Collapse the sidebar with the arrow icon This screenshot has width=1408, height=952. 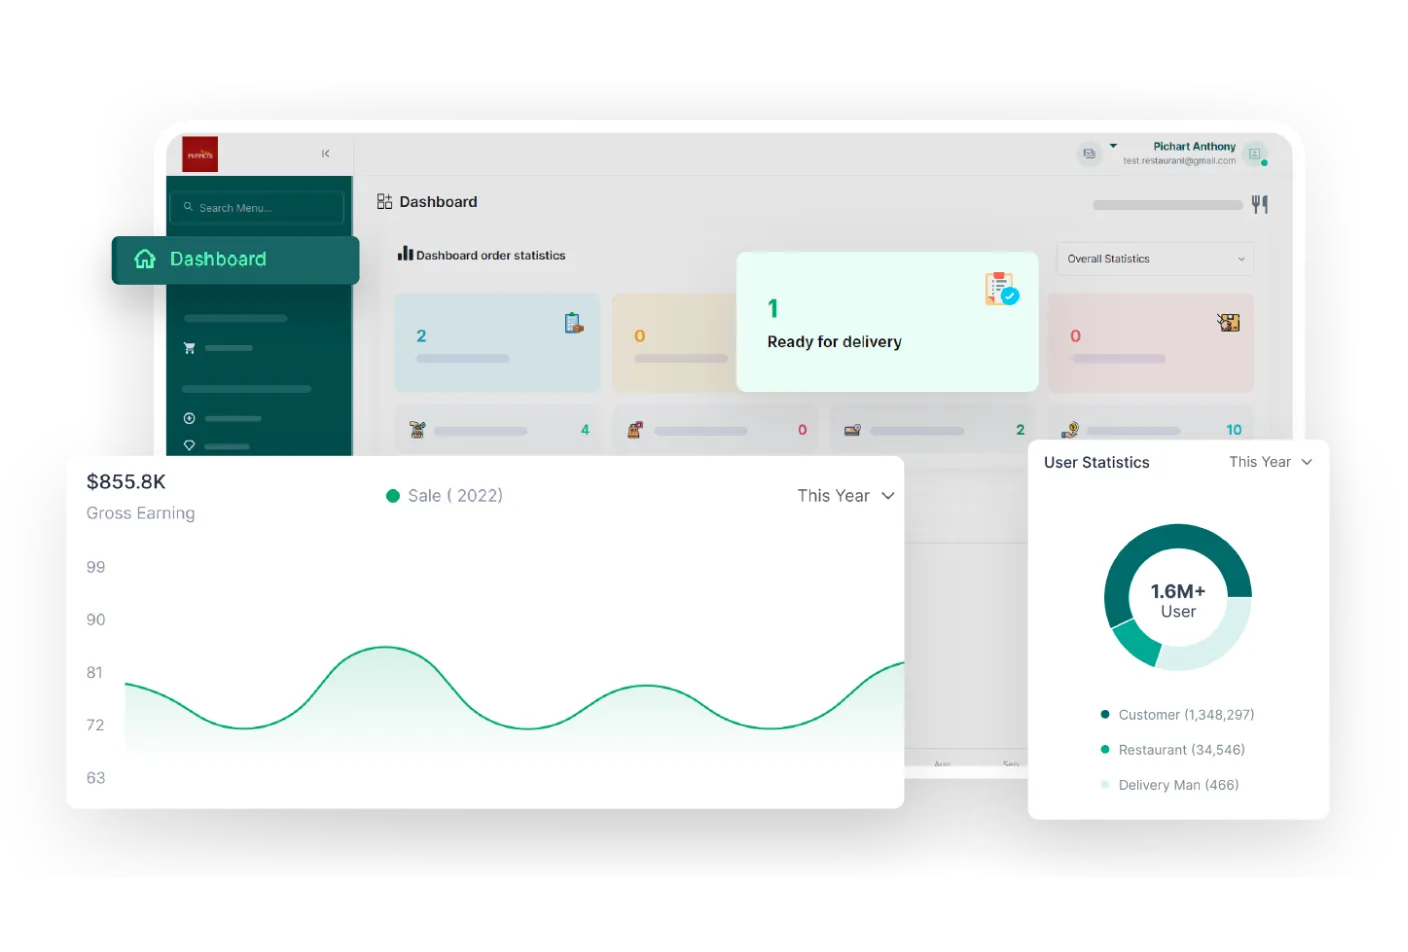pos(325,154)
